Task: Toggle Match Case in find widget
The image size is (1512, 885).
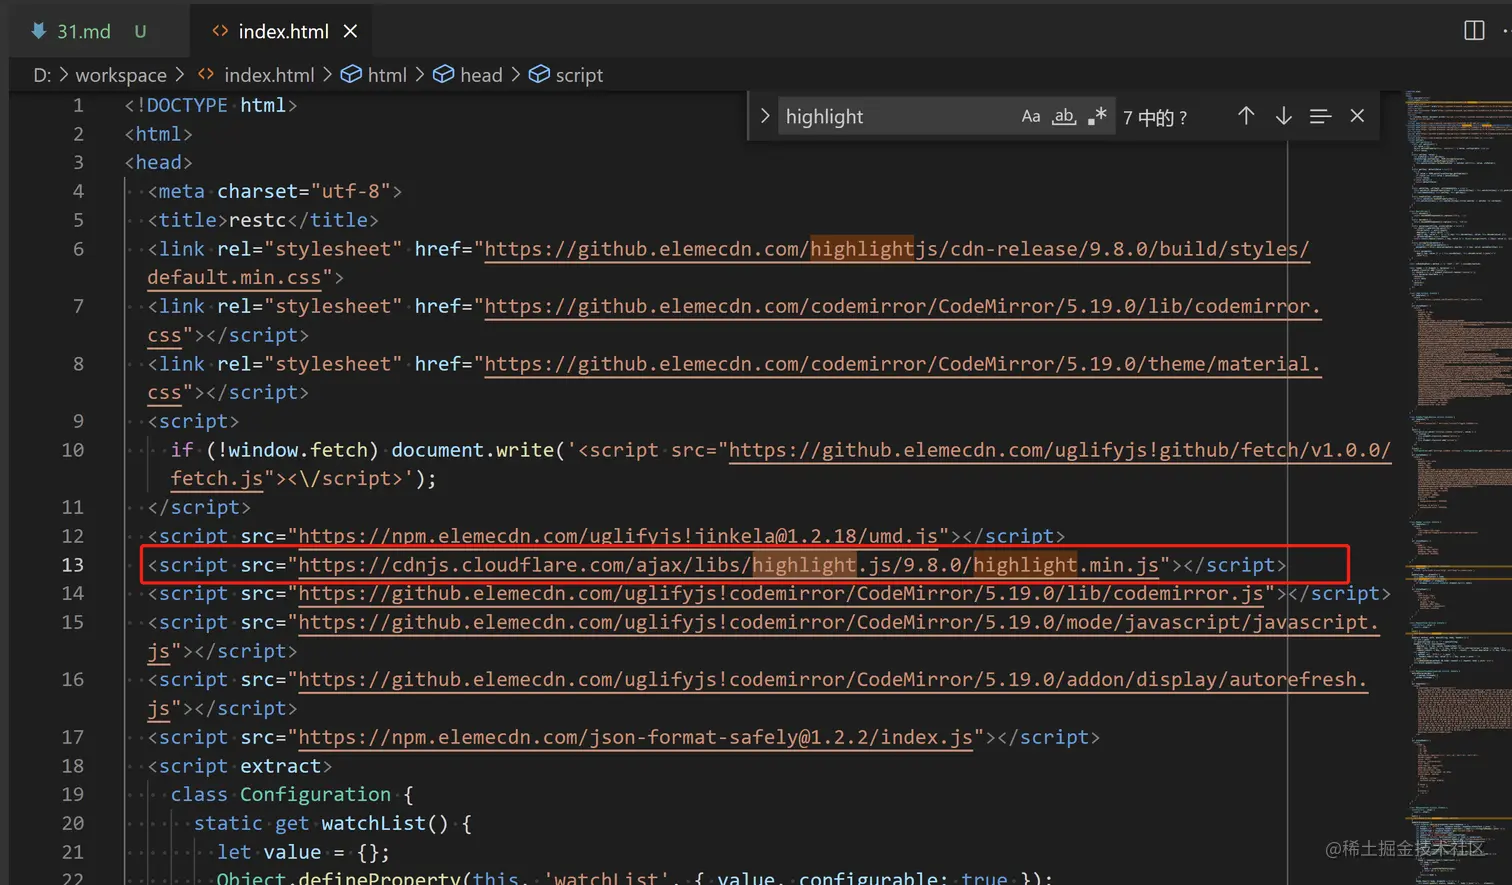Action: pyautogui.click(x=1031, y=116)
